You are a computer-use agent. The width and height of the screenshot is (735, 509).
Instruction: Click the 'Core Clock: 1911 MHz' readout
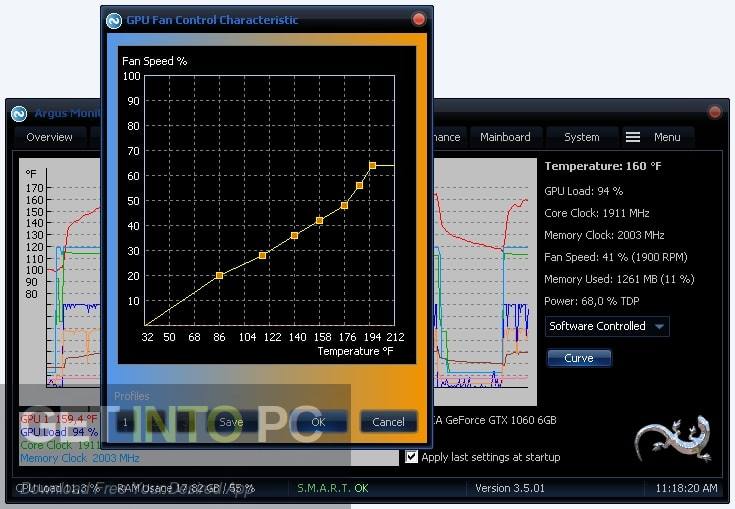597,213
